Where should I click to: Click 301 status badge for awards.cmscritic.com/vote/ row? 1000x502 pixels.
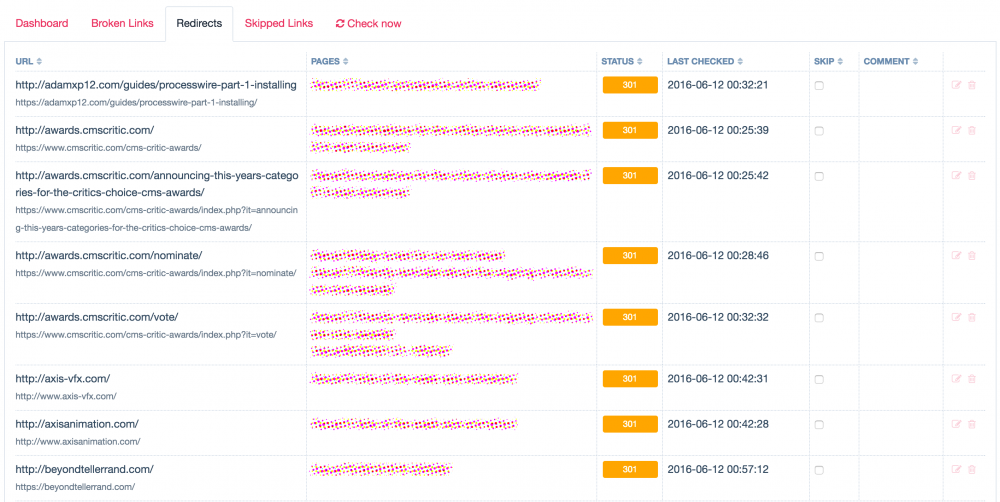point(630,317)
